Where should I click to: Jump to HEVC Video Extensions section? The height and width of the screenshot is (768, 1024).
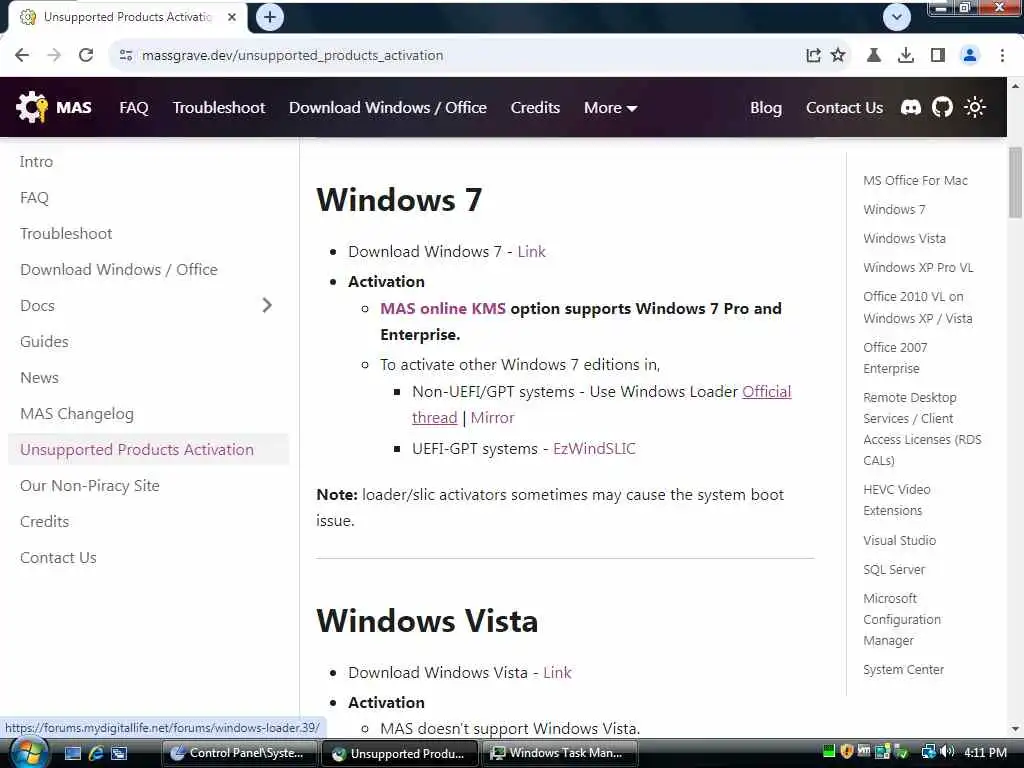tap(897, 500)
